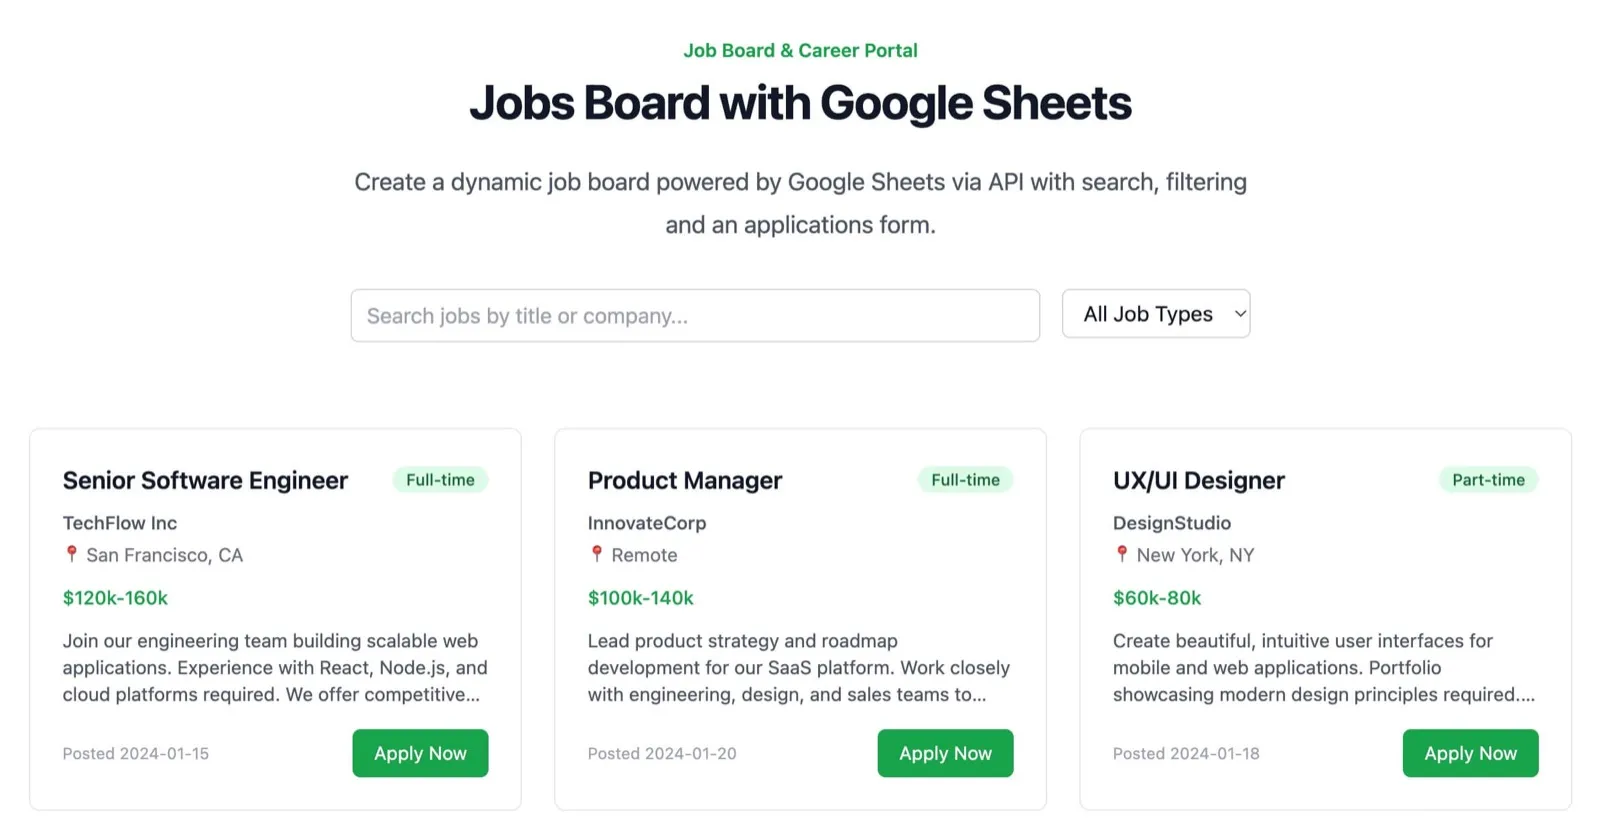Viewport: 1600px width, 835px height.
Task: Open job type options to filter listings
Action: [1155, 314]
